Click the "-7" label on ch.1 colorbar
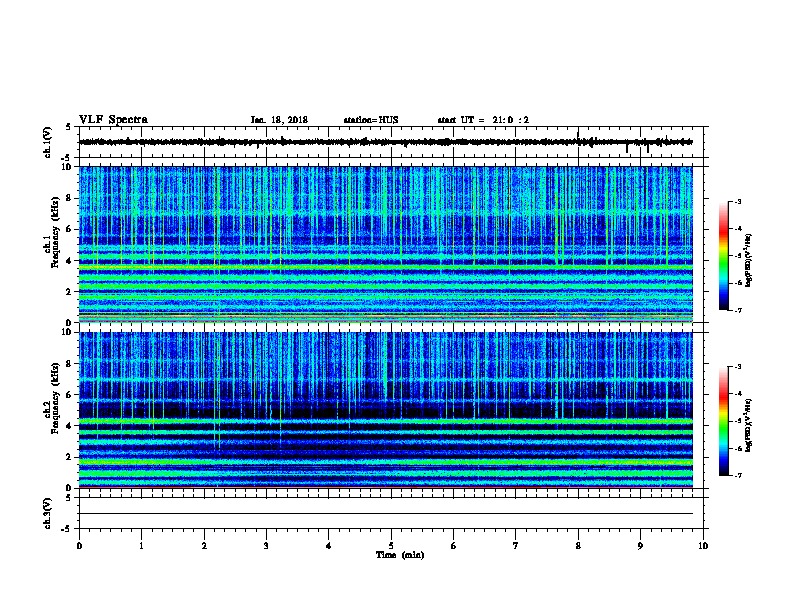Viewport: 792px width, 612px height. 737,310
